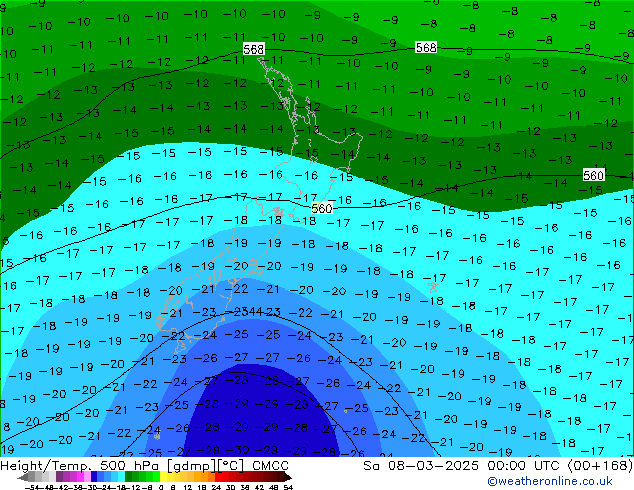Viewport: 634px width, 490px height.
Task: Click the '00:00 UTC' valid time
Action: tap(525, 466)
